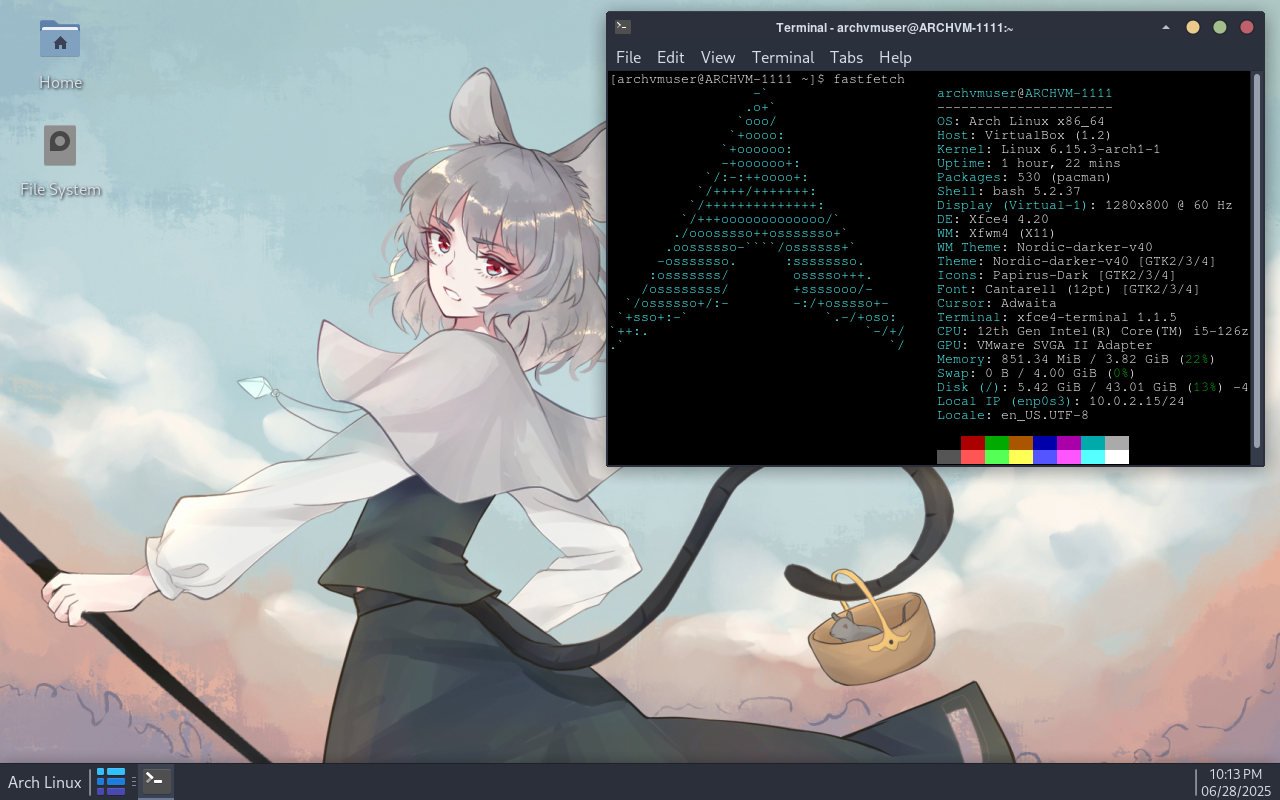Image resolution: width=1280 pixels, height=800 pixels.
Task: Click the "Disk (/): 5.42 GiB" line
Action: tap(1093, 387)
